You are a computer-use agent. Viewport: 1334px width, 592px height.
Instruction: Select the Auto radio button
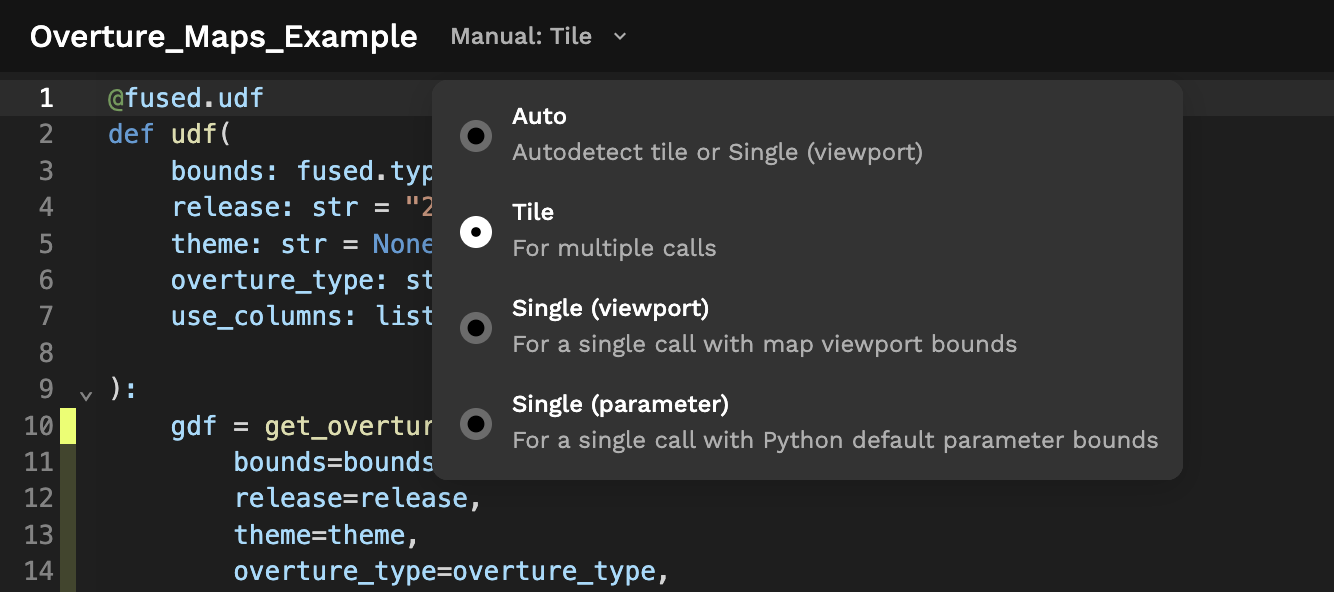pos(476,135)
